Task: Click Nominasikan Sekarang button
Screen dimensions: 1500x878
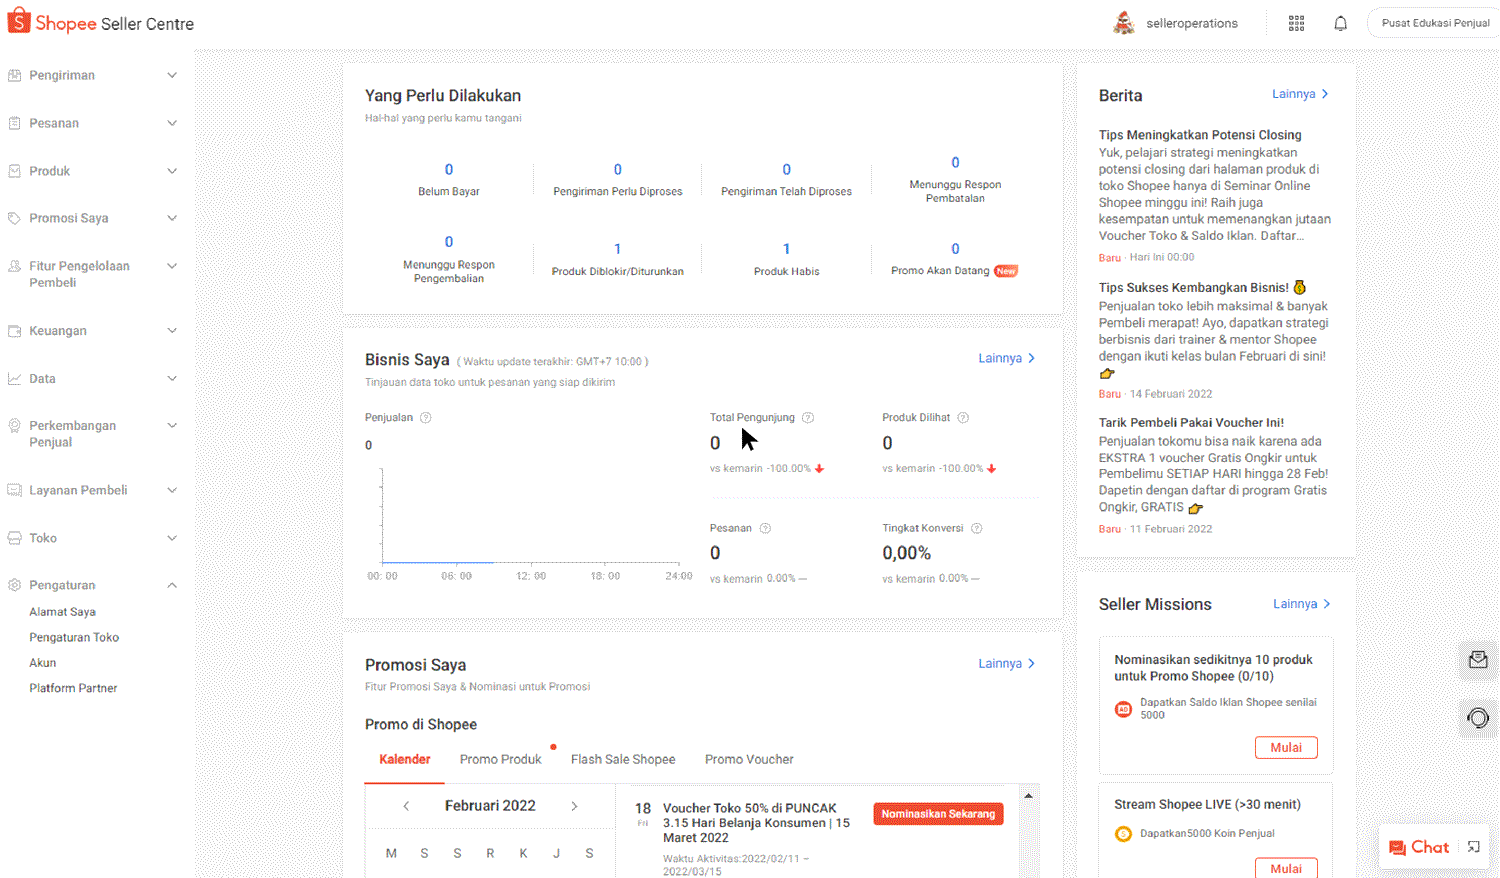Action: [938, 814]
